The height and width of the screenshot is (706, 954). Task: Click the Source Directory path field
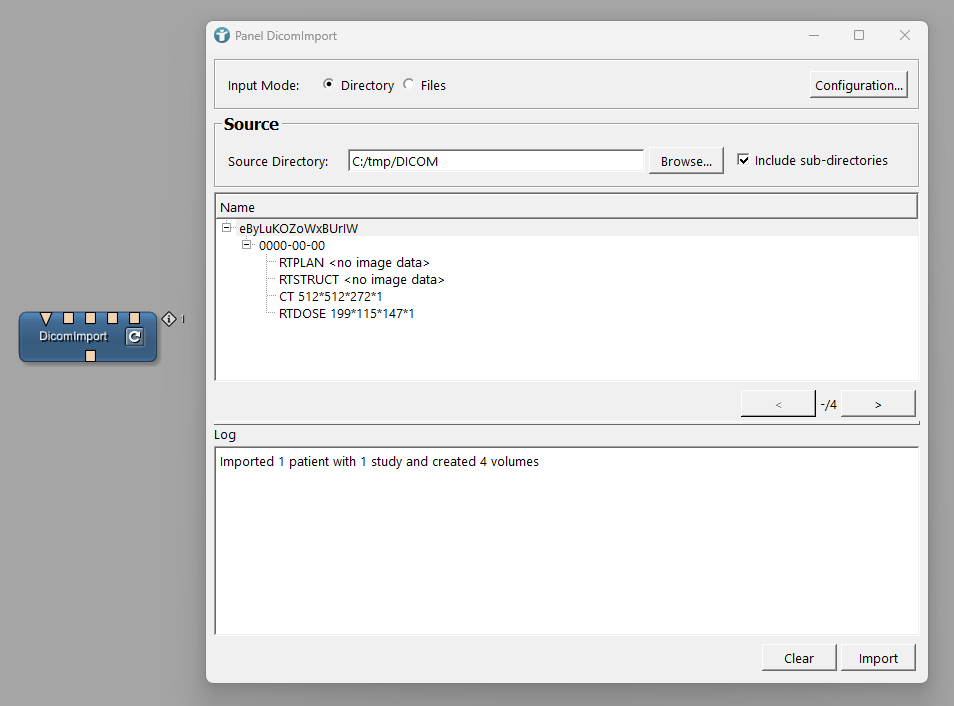pyautogui.click(x=495, y=161)
